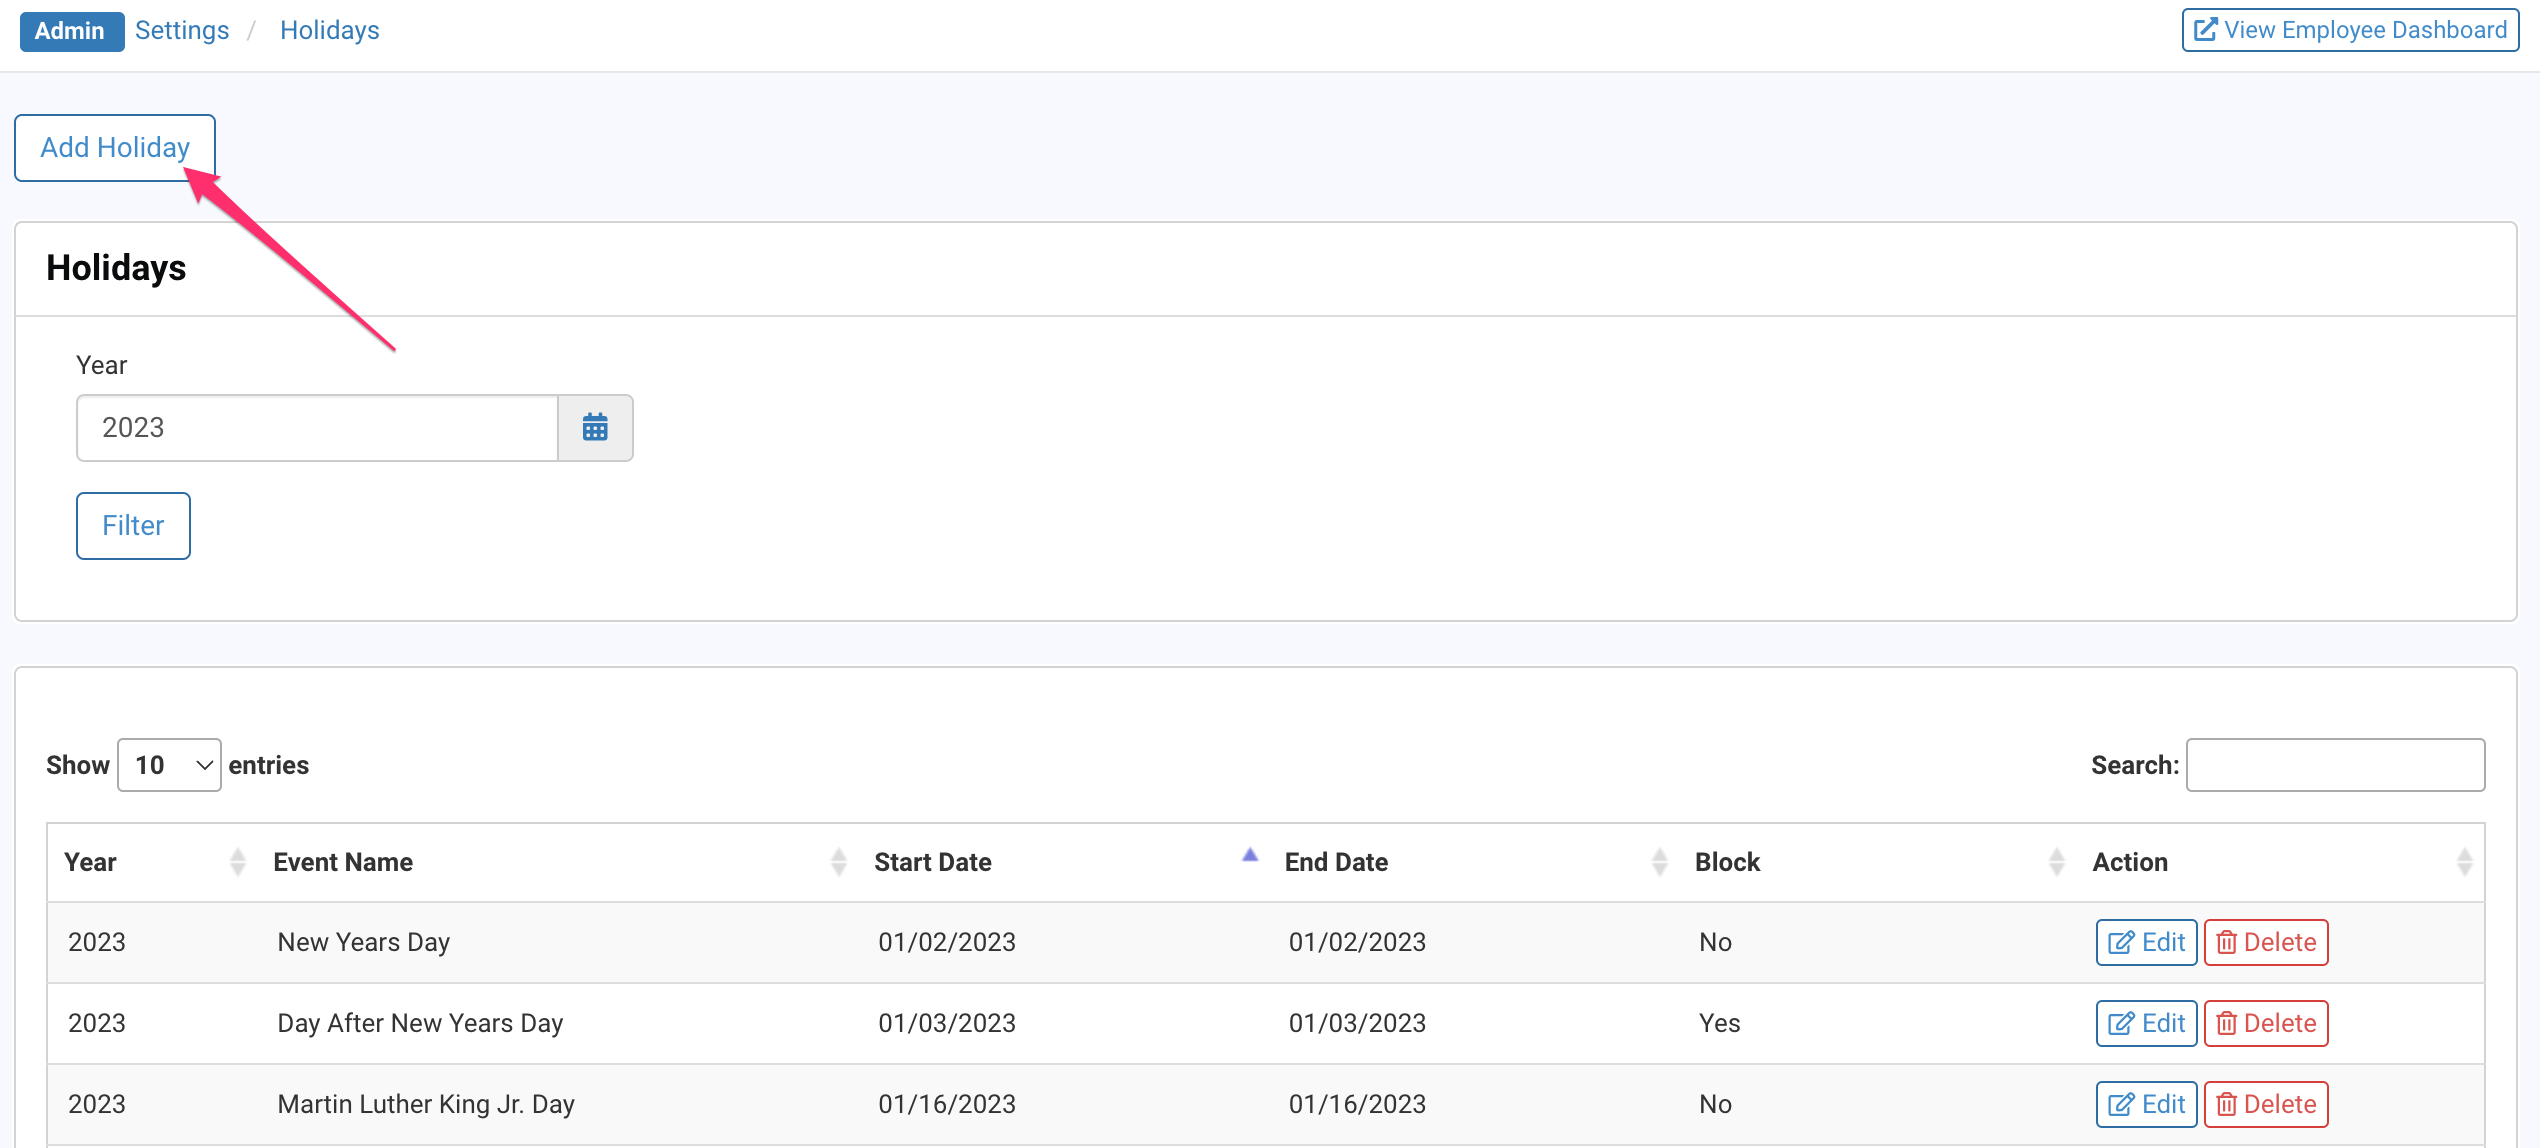The image size is (2540, 1148).
Task: Delete Day After New Years Day
Action: 2266,1023
